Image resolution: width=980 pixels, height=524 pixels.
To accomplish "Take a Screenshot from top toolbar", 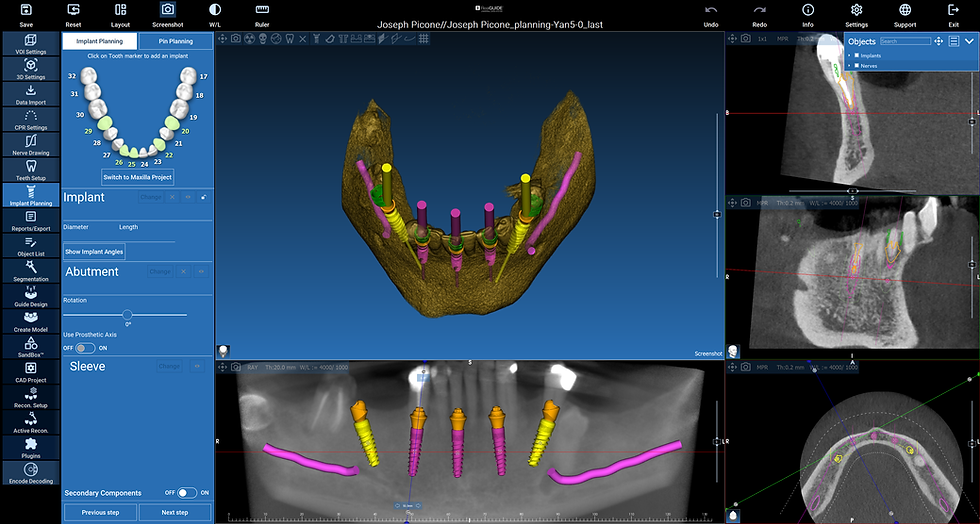I will (x=168, y=10).
